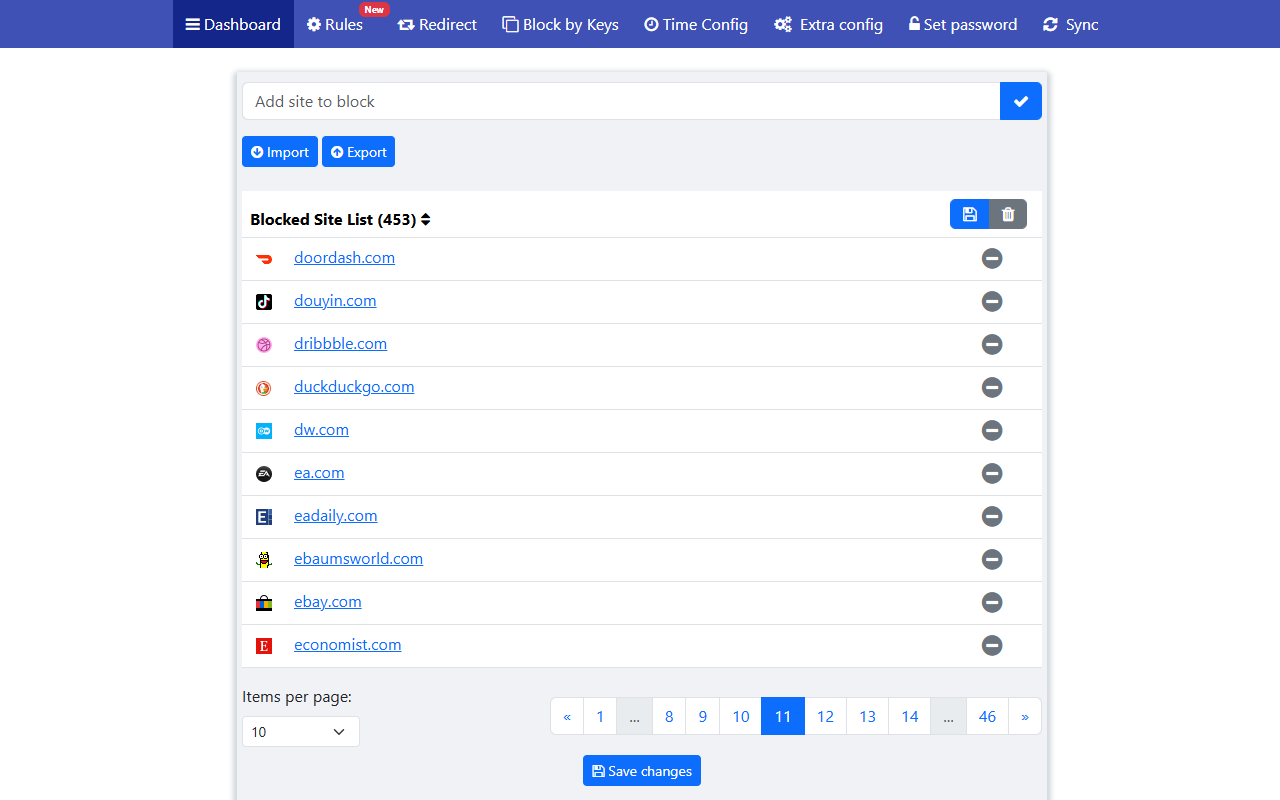Click the doordash favicon
Image resolution: width=1280 pixels, height=800 pixels.
[x=264, y=259]
